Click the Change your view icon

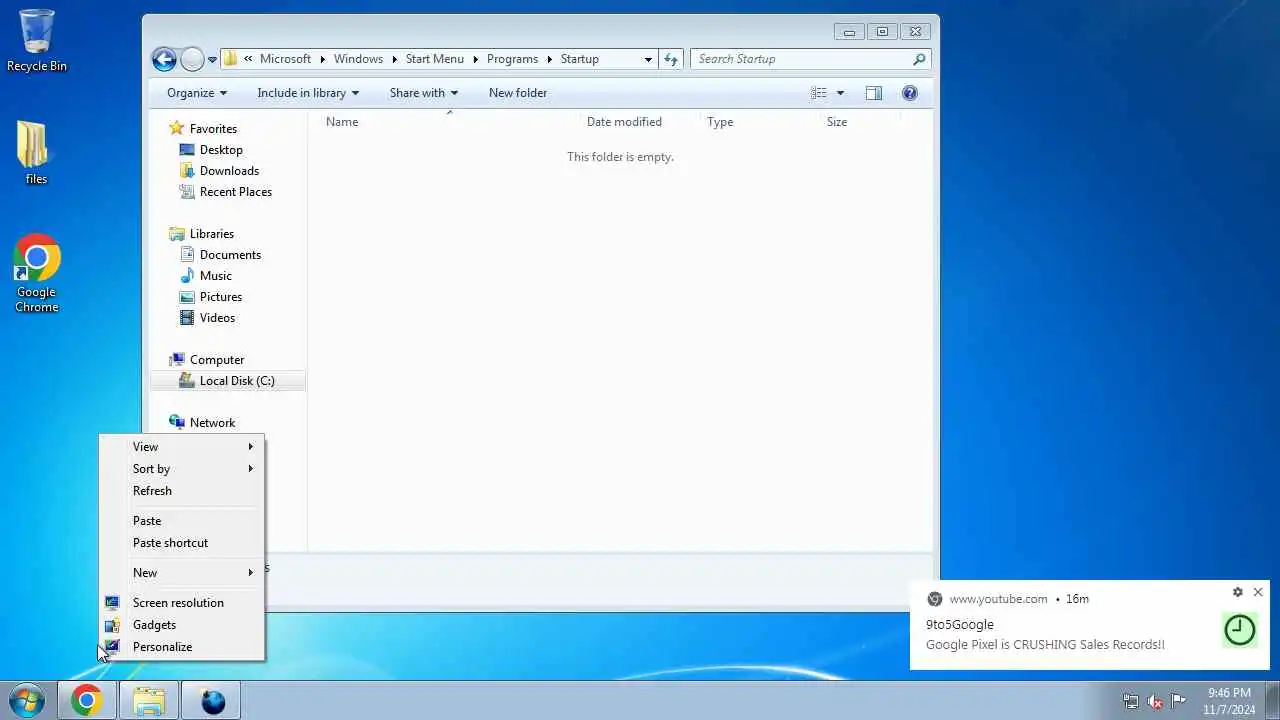click(x=819, y=93)
